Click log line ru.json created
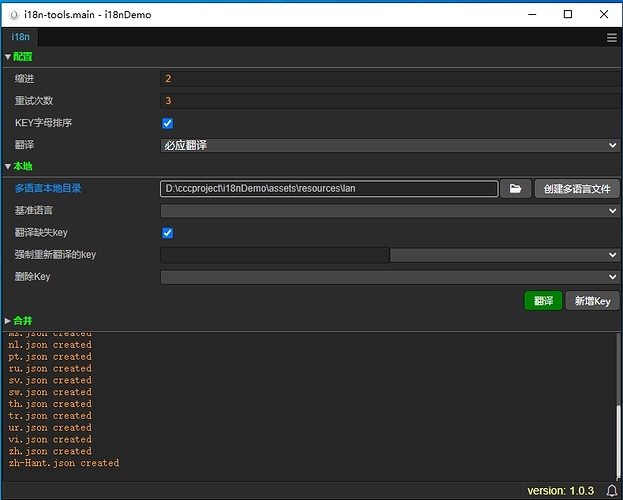 50,368
